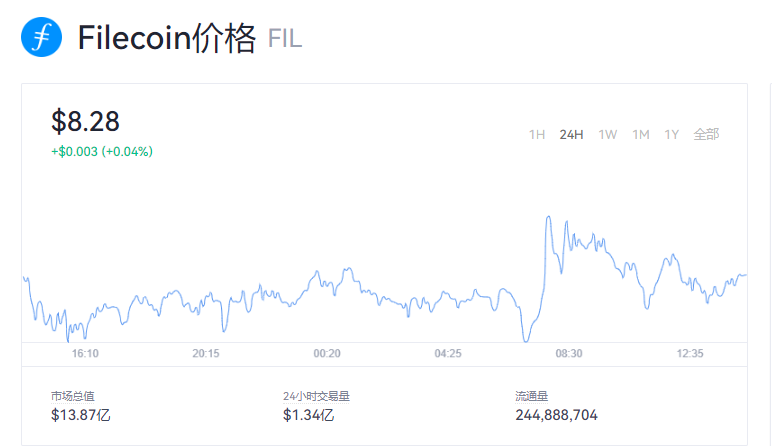772x446 pixels.
Task: Click the 00:20 time axis label
Action: coord(327,353)
